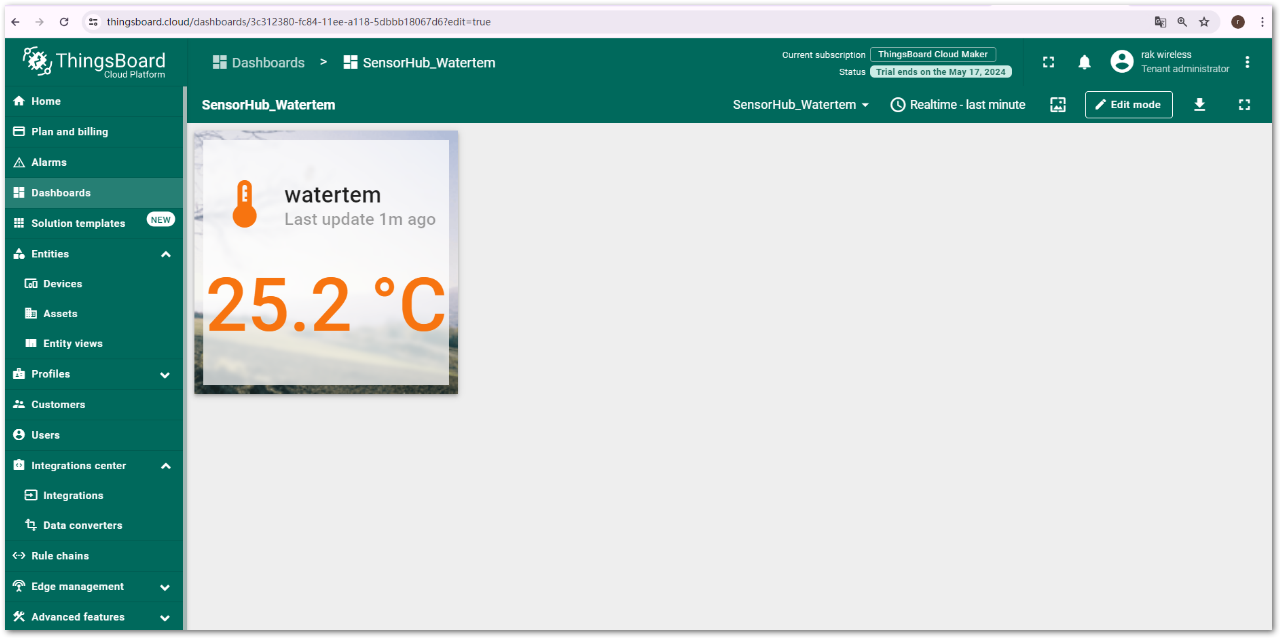1281x639 pixels.
Task: Open the Users page
Action: (x=94, y=435)
